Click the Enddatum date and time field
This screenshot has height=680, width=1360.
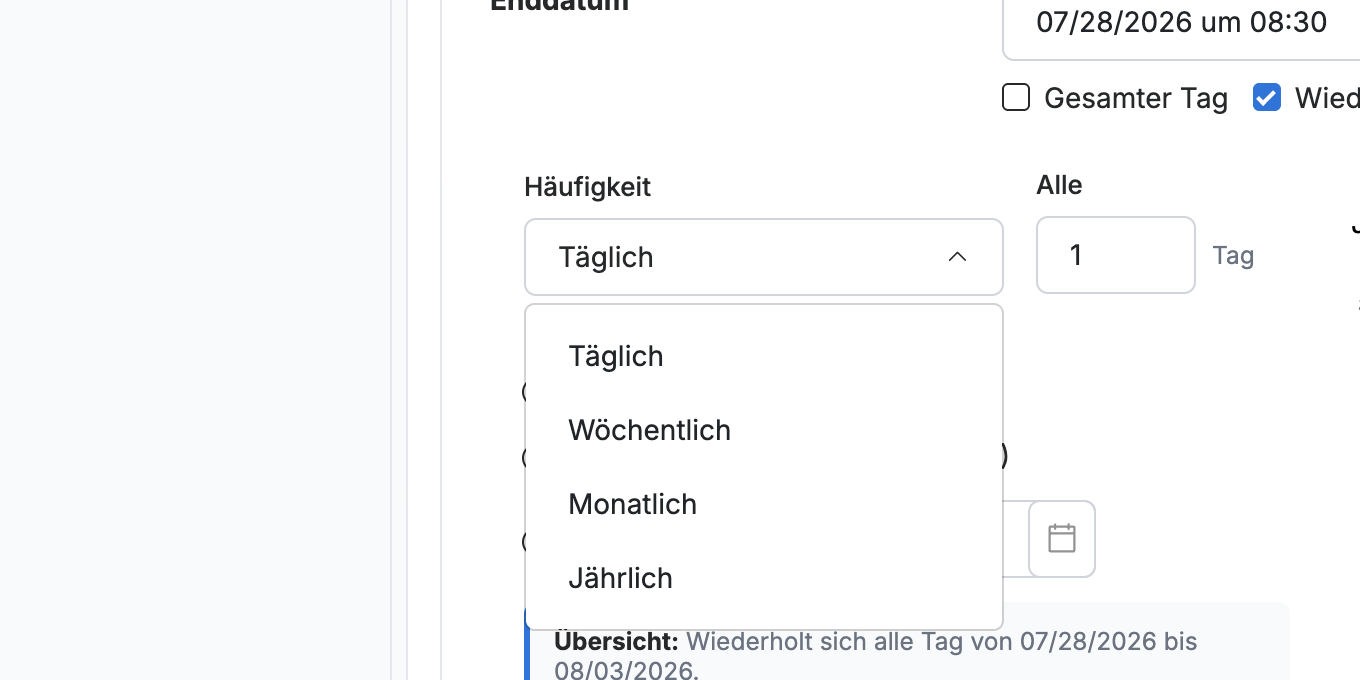(1181, 22)
